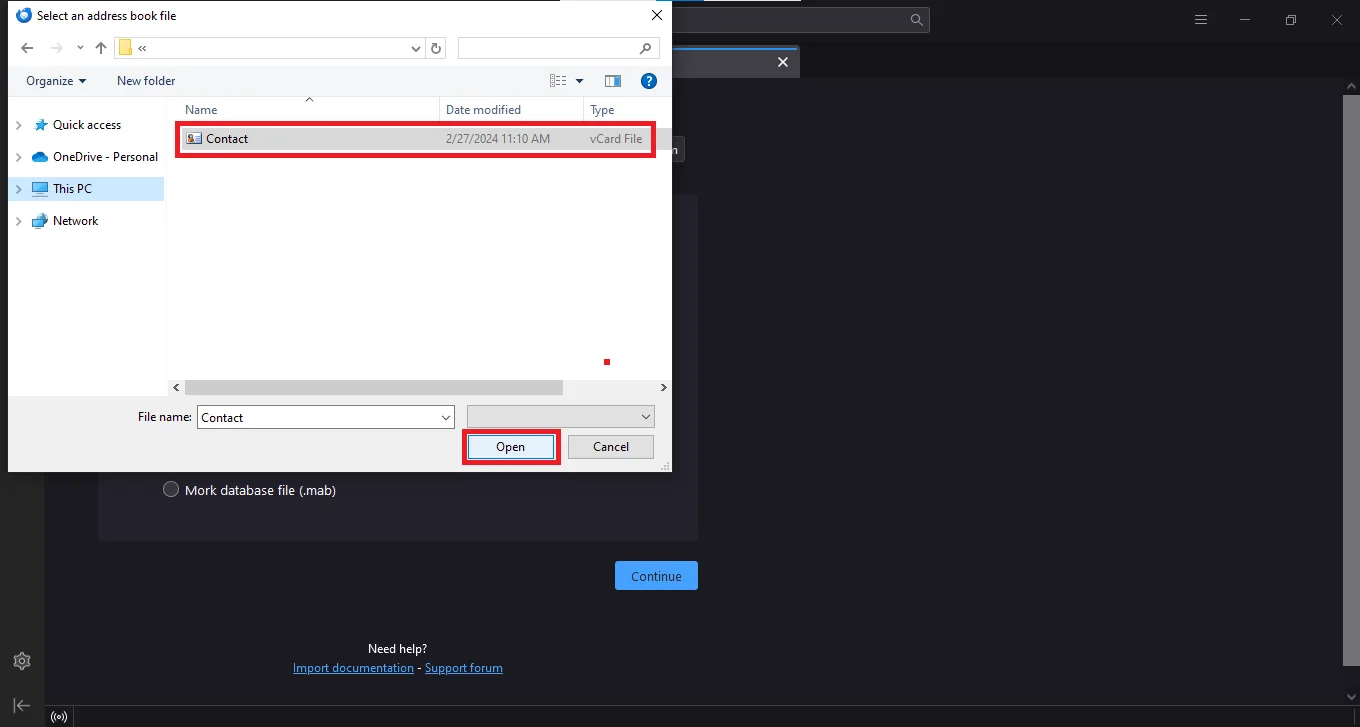The image size is (1360, 727).
Task: Open Thunderbird hamburger app menu
Action: 1201,20
